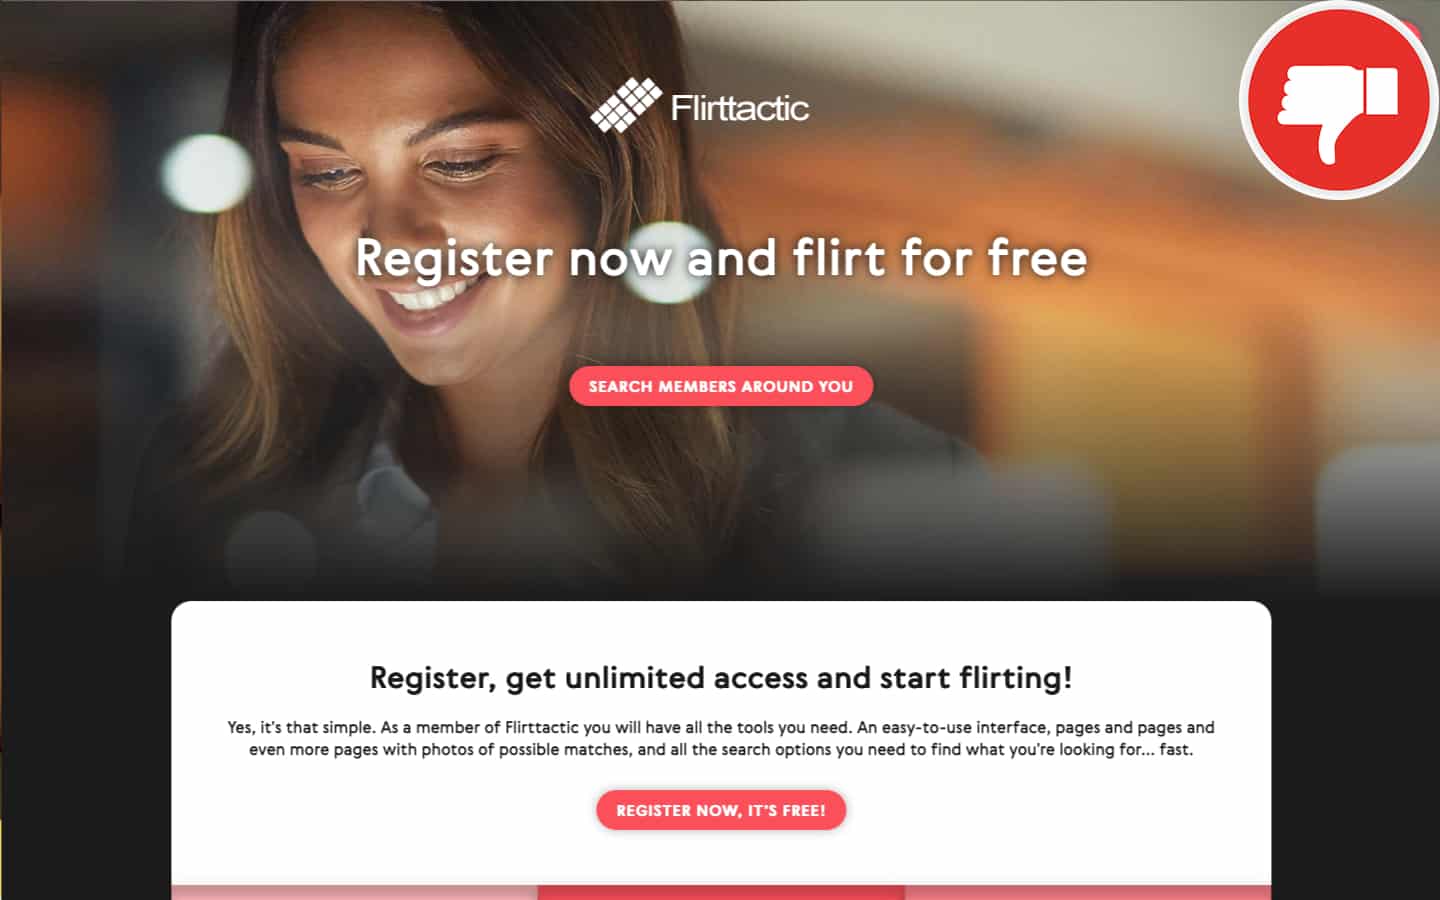The width and height of the screenshot is (1440, 900).
Task: Click the 'Register now and flirt for free' headline
Action: [x=721, y=258]
